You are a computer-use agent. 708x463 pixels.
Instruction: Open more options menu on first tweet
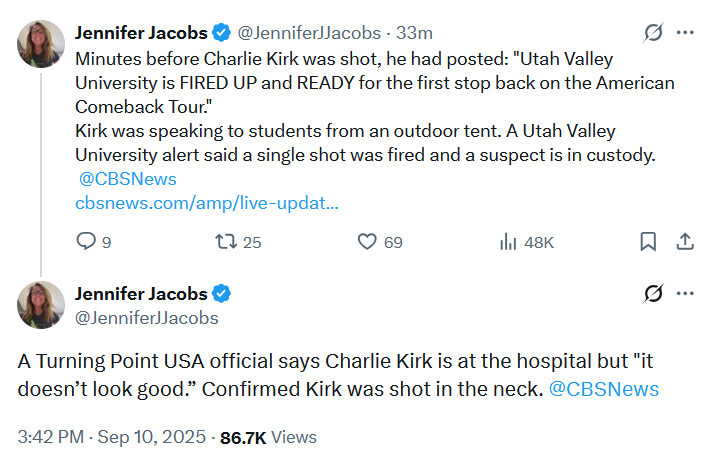[x=686, y=33]
